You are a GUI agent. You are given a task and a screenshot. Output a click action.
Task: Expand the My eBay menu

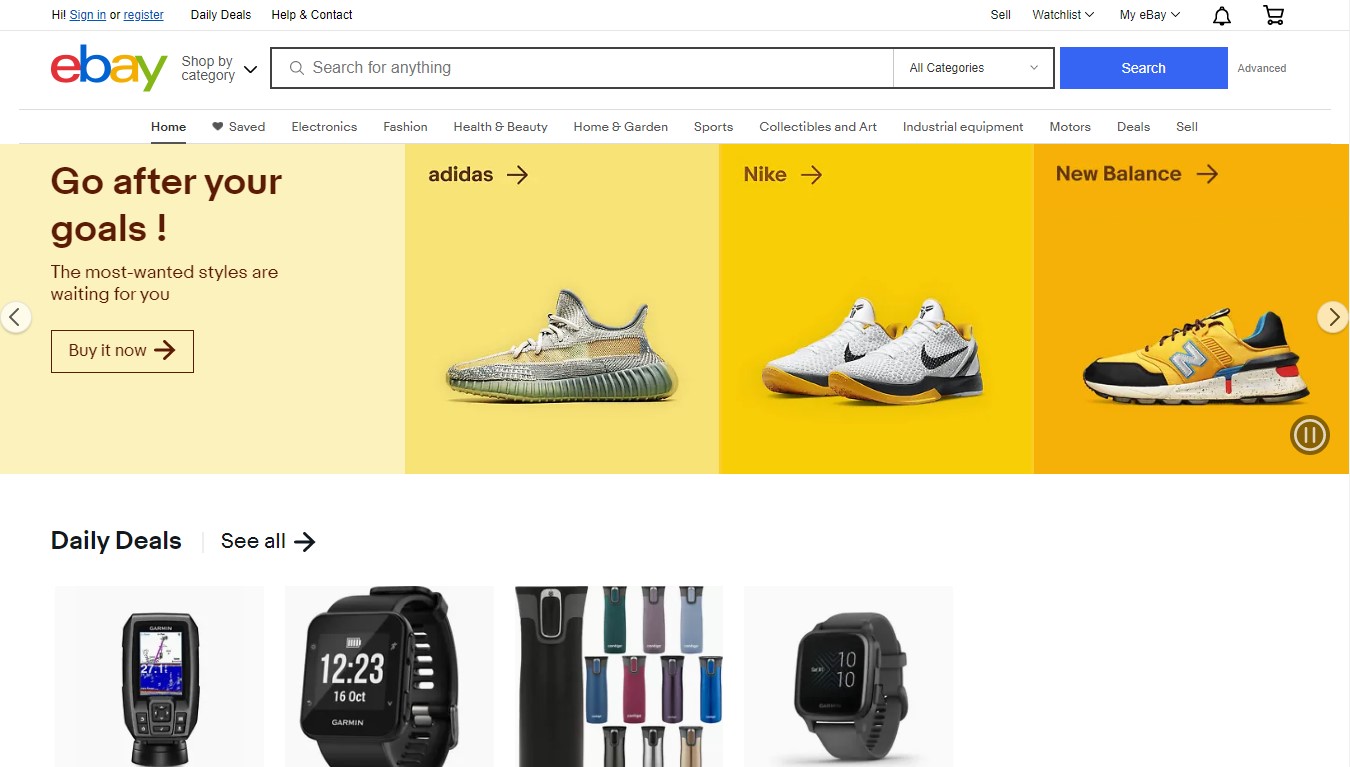click(x=1150, y=15)
